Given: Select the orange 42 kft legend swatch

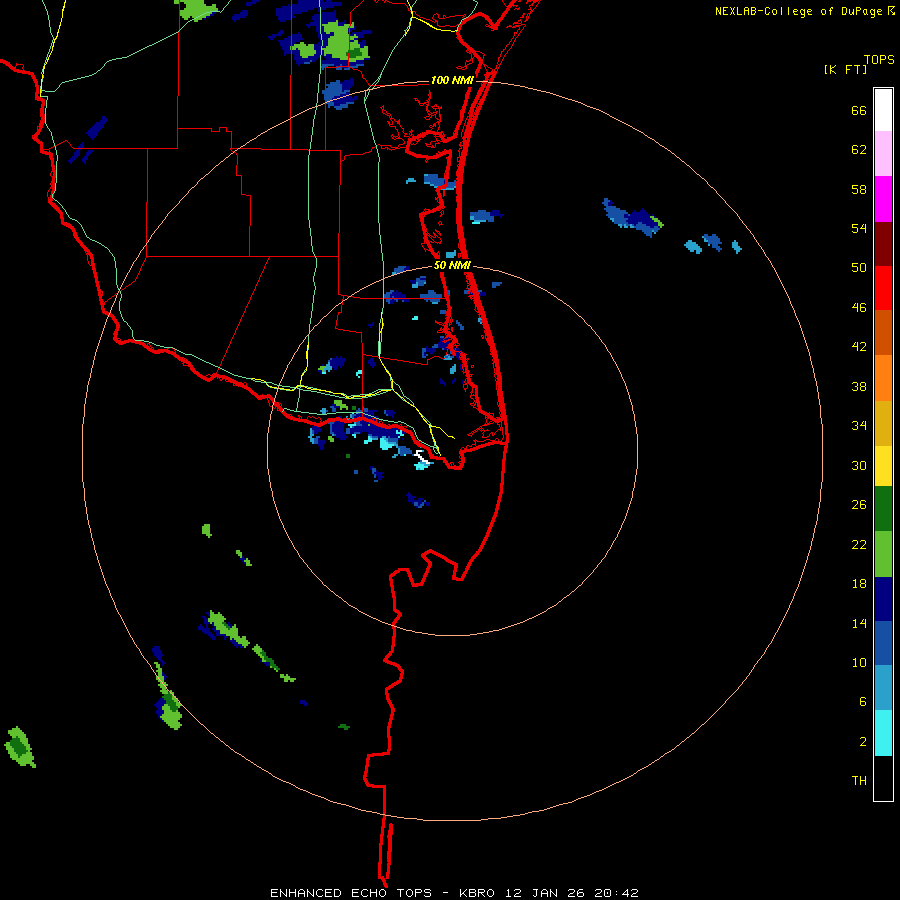Looking at the screenshot, I should (883, 378).
